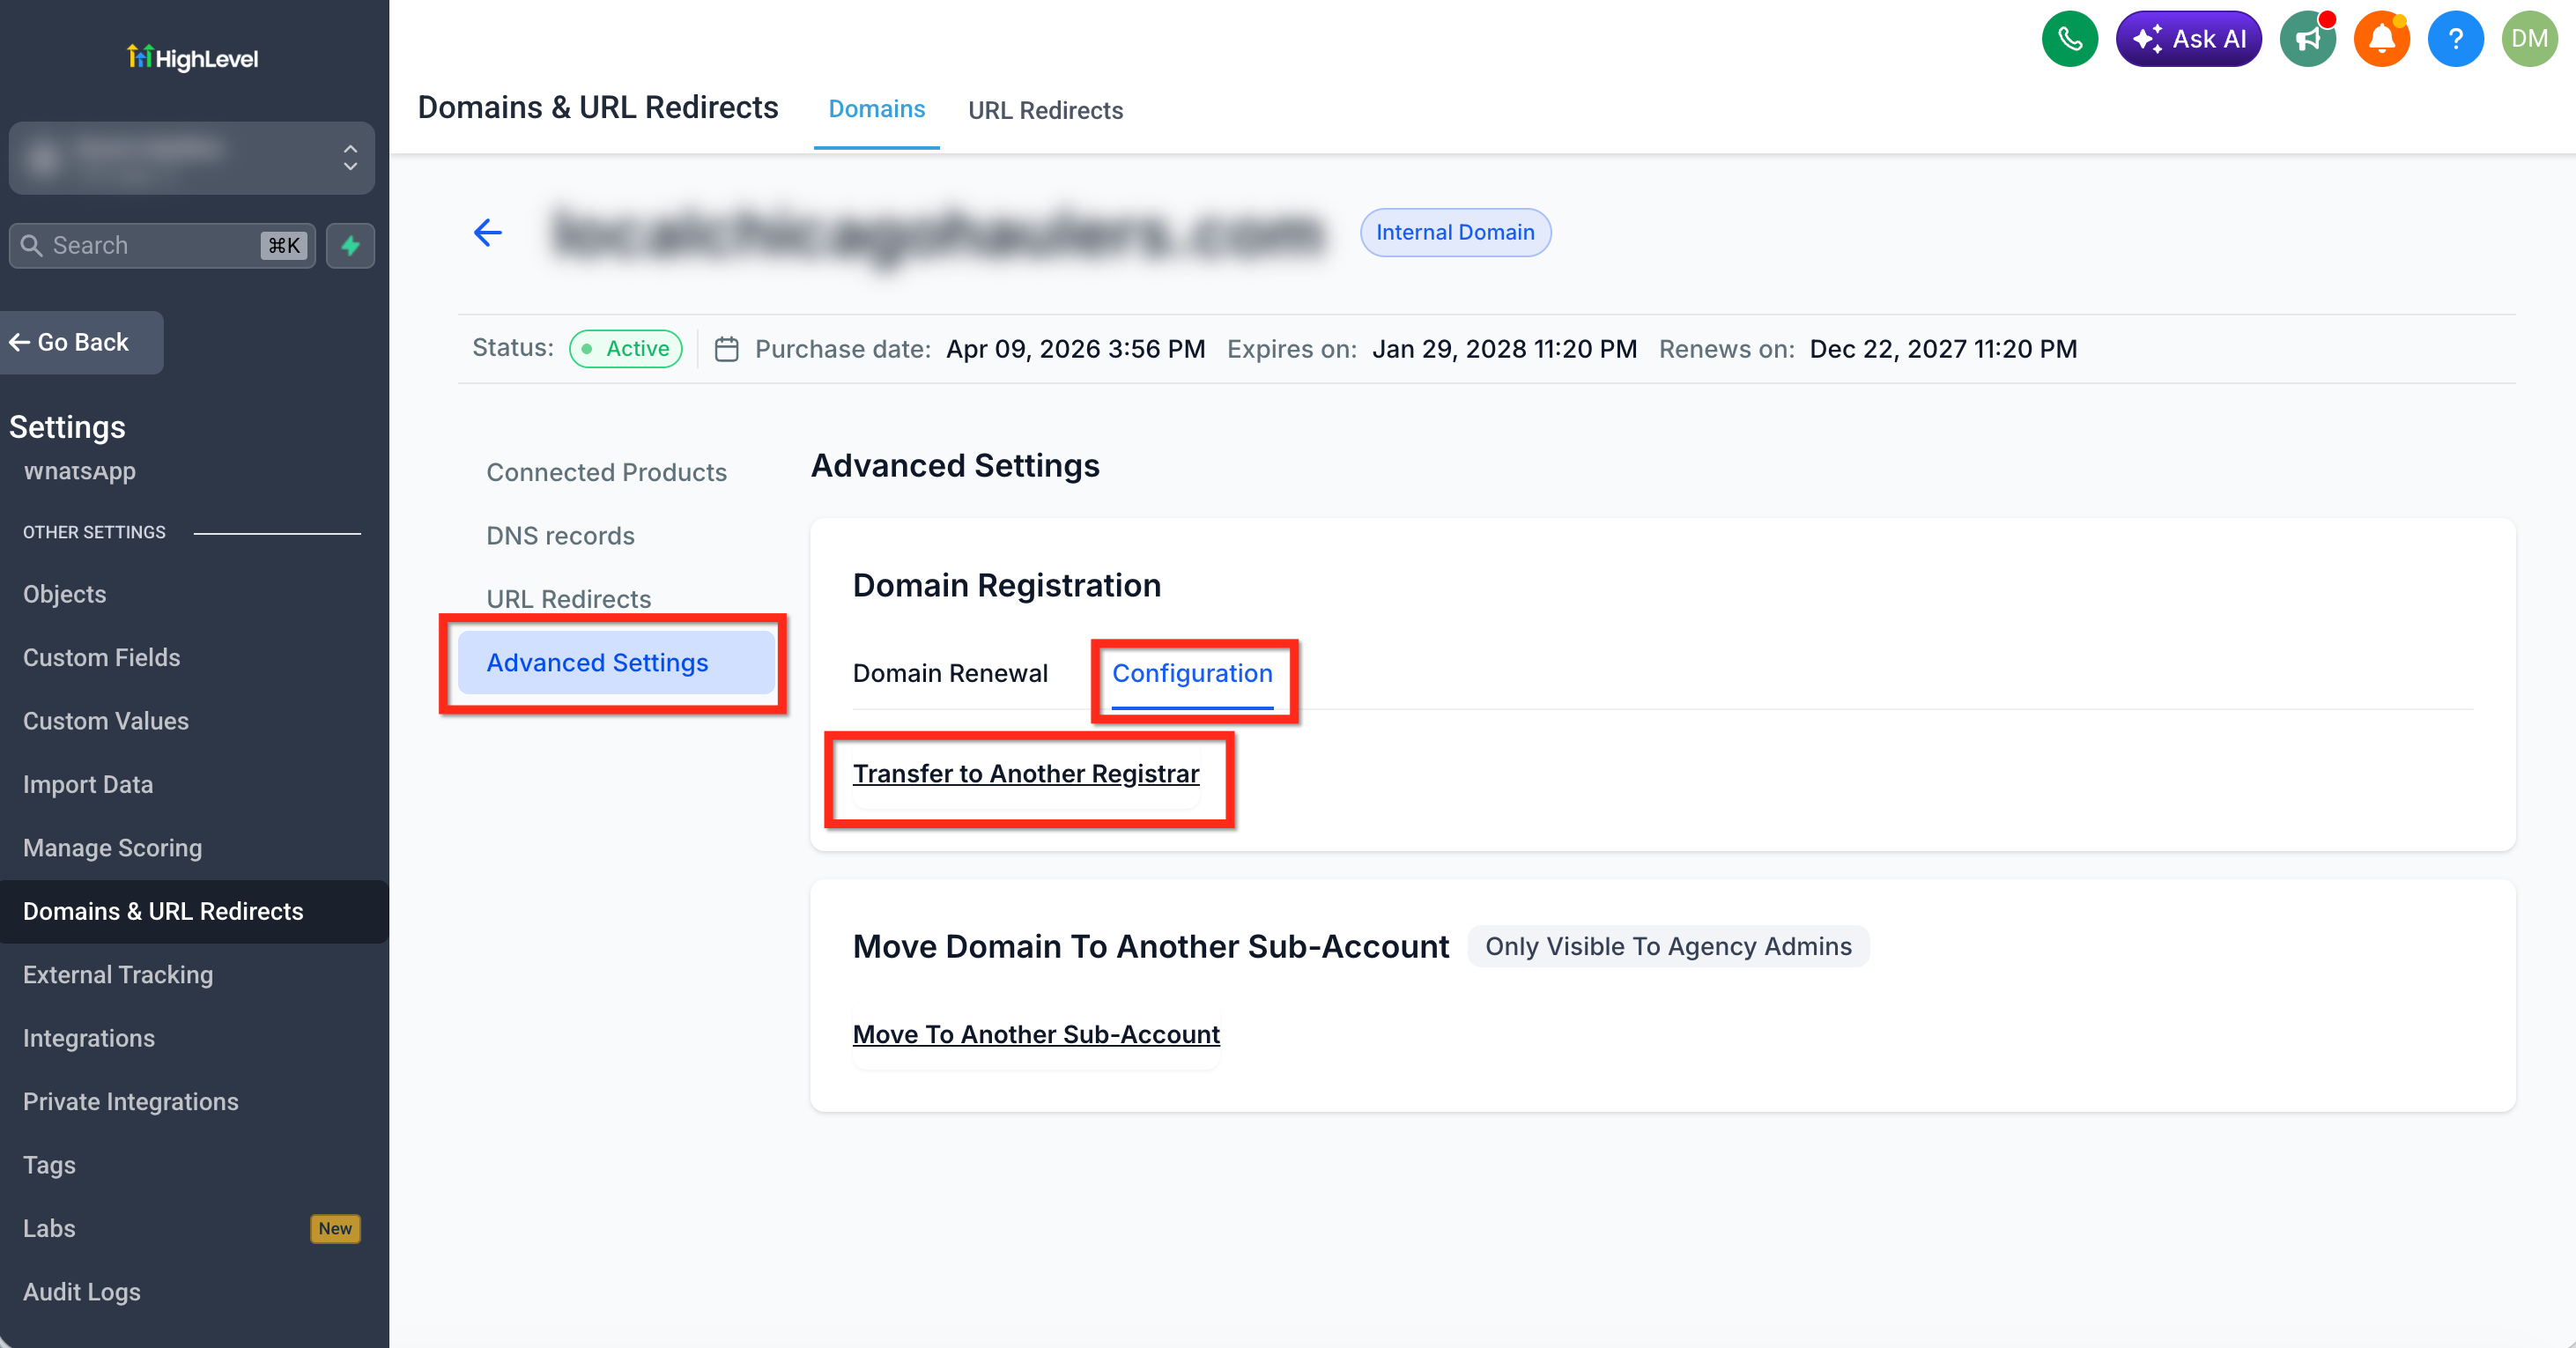
Task: Switch to the Domains tab
Action: [x=876, y=109]
